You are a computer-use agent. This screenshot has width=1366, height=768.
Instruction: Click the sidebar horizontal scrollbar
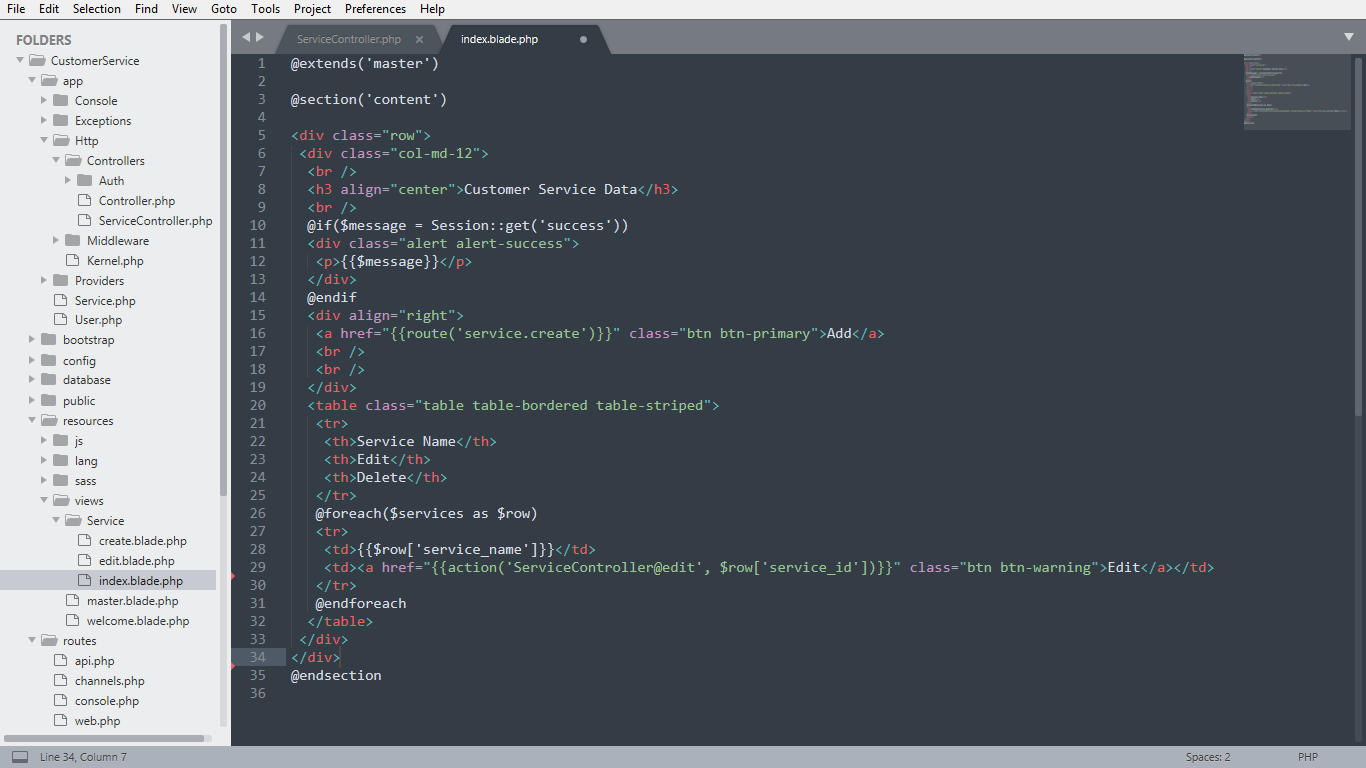(105, 739)
